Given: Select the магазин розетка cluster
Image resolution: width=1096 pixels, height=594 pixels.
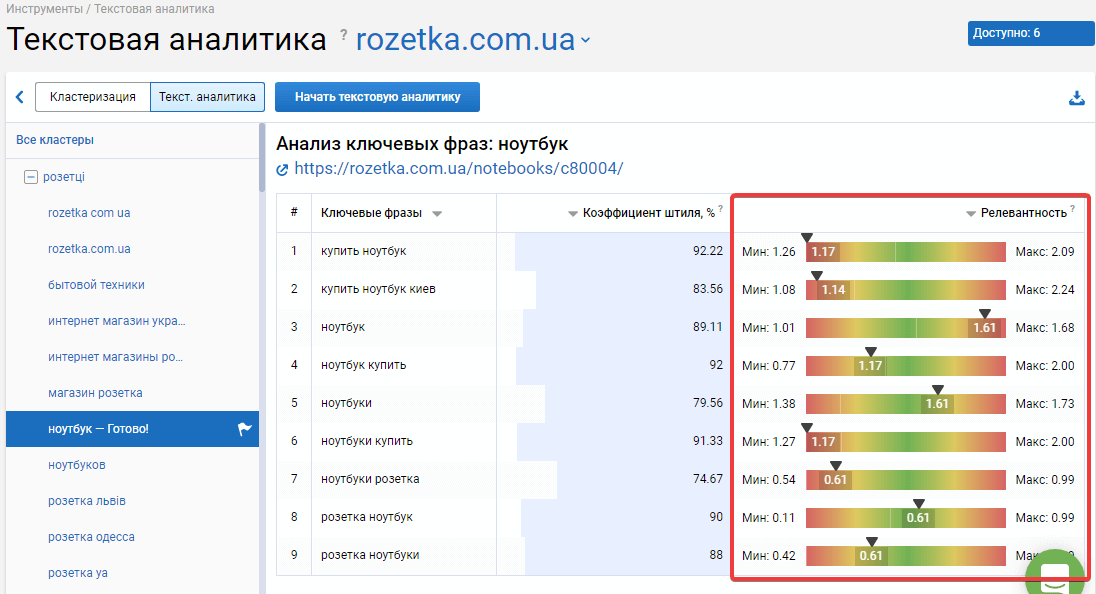Looking at the screenshot, I should tap(95, 393).
